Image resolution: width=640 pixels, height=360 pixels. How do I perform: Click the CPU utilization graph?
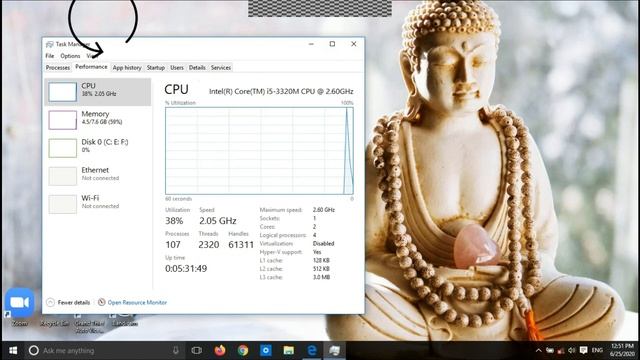(x=259, y=151)
